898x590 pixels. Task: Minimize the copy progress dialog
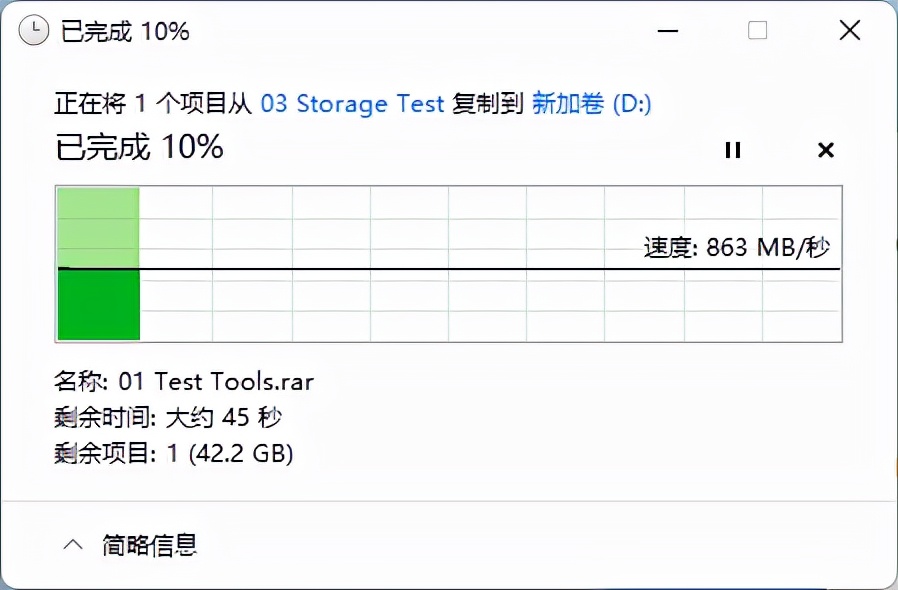(666, 30)
